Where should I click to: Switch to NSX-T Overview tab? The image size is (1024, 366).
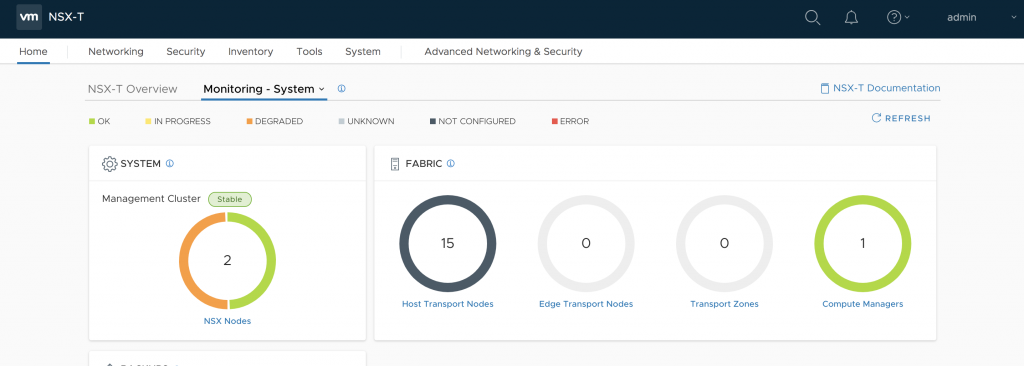click(133, 89)
